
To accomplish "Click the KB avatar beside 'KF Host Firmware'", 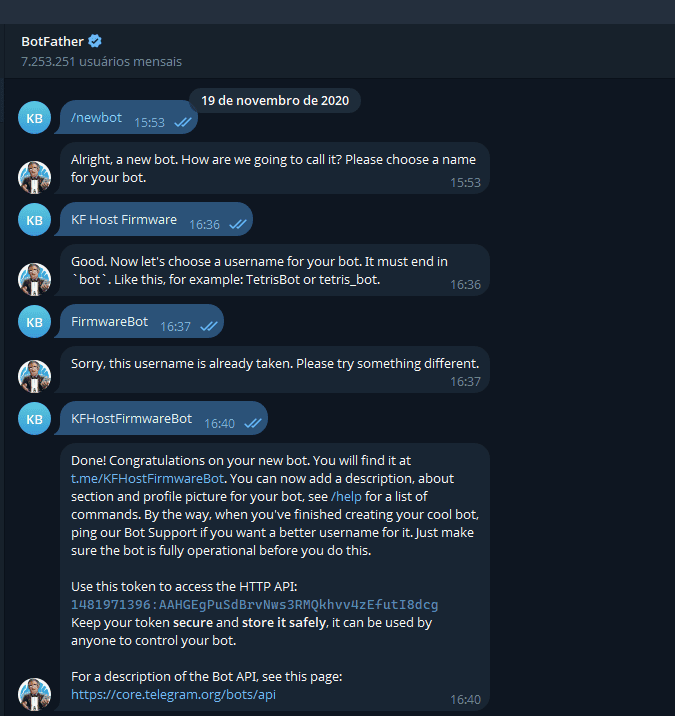I will (34, 220).
